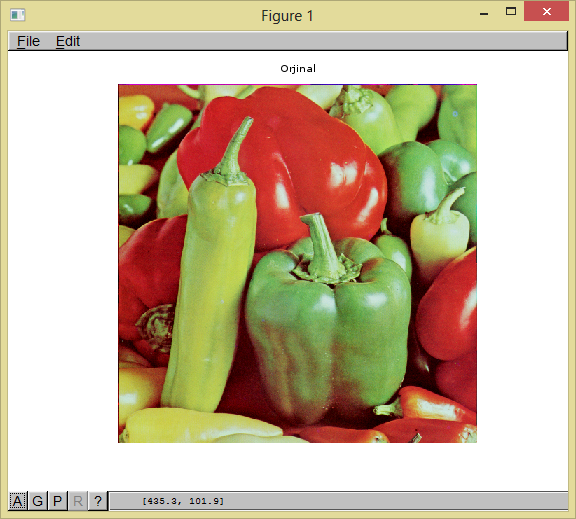Click the Orjinal plot title text
This screenshot has height=519, width=576.
(x=298, y=69)
